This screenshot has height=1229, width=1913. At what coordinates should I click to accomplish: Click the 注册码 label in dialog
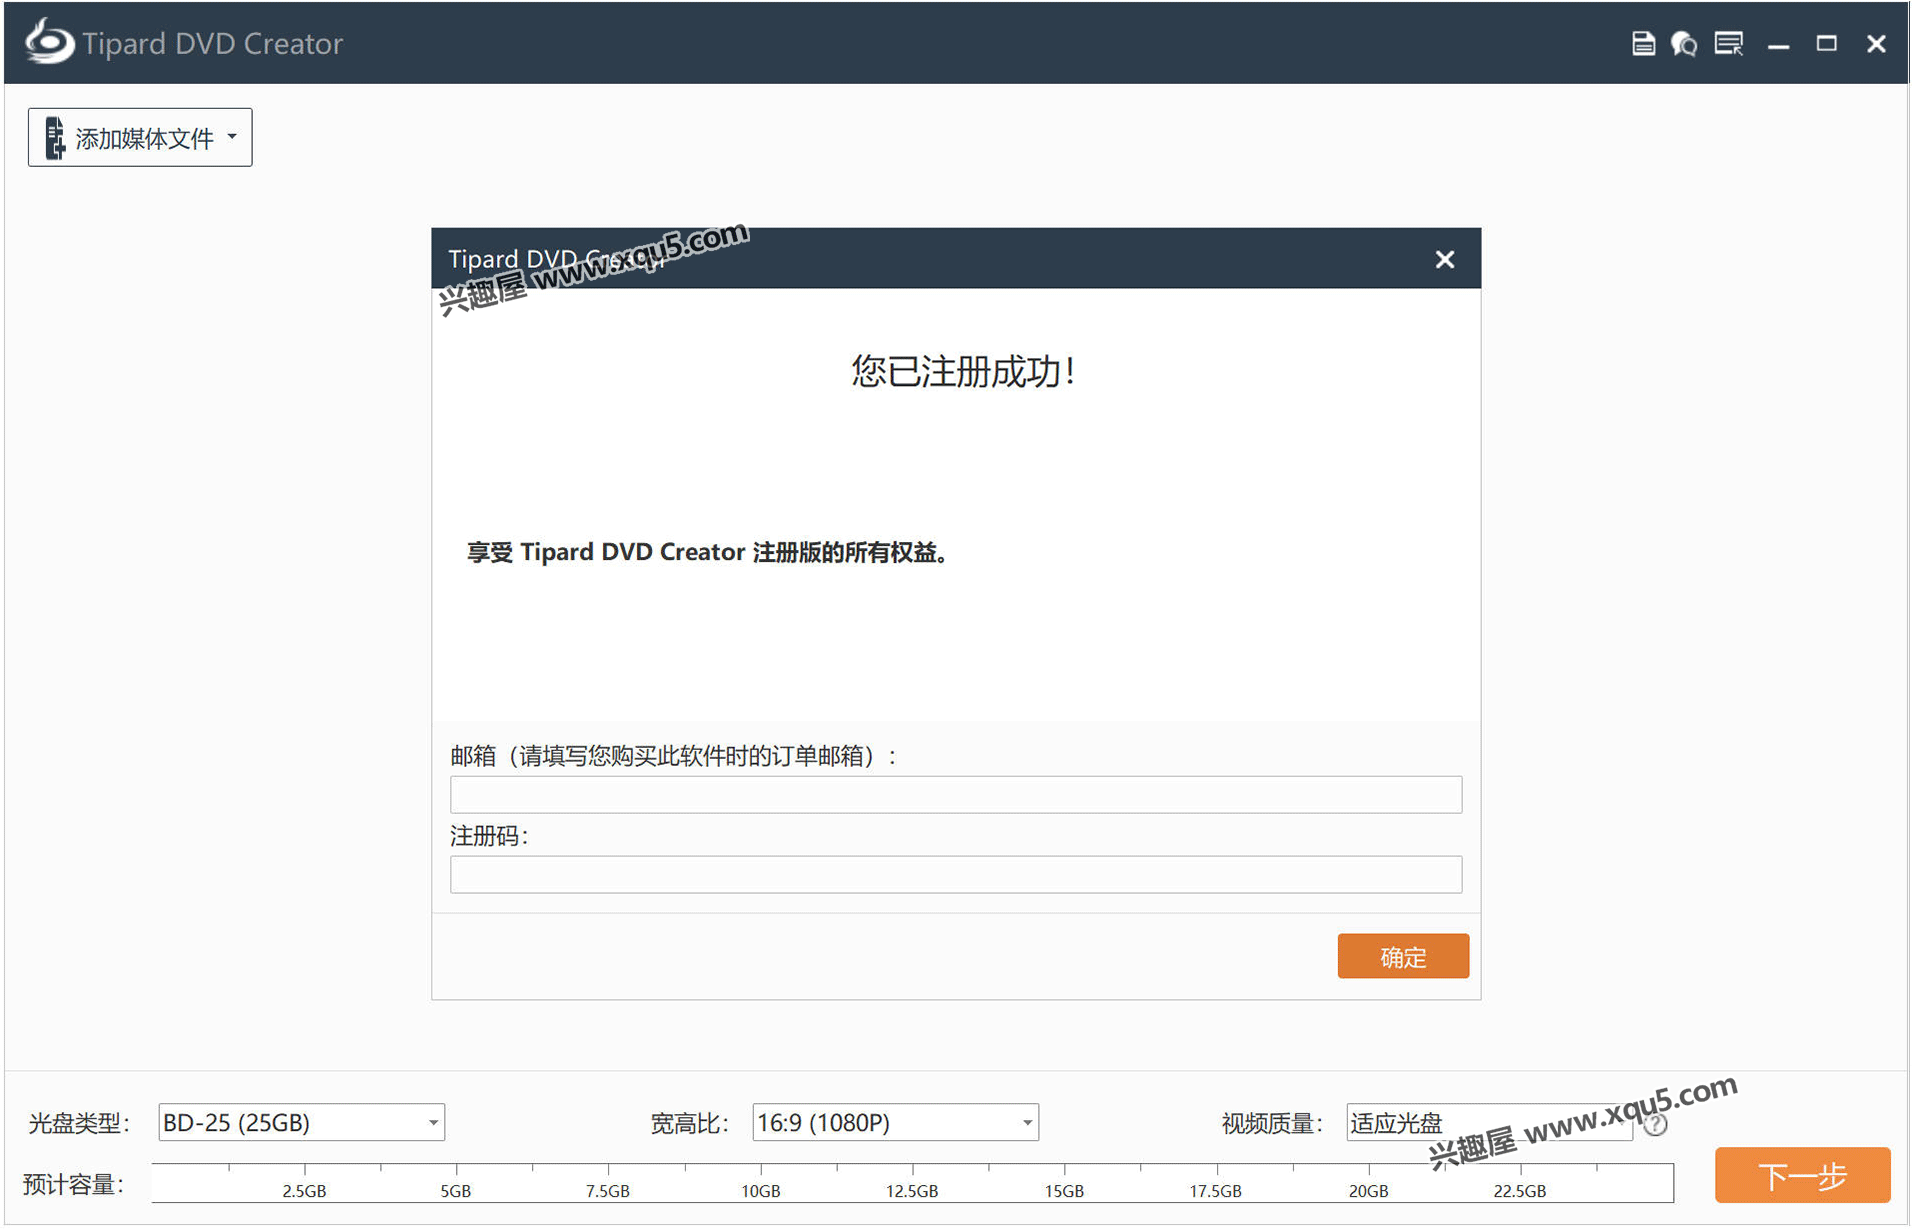point(488,836)
